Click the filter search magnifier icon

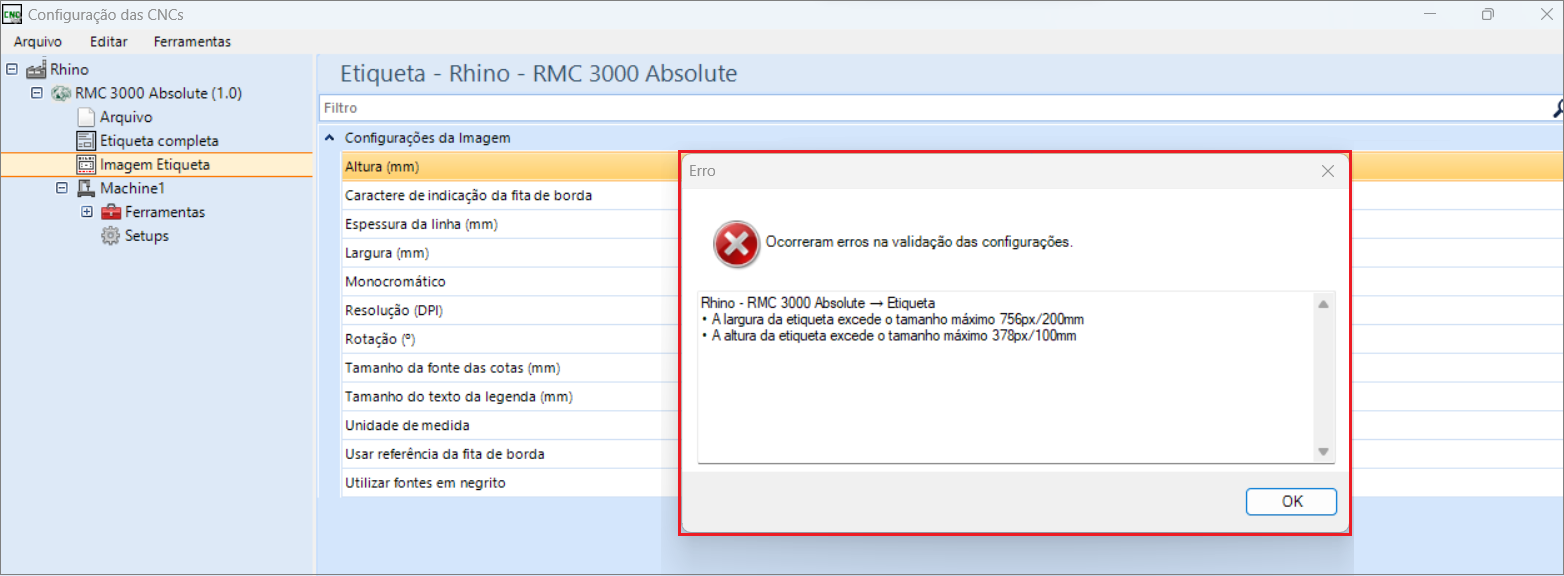1557,108
